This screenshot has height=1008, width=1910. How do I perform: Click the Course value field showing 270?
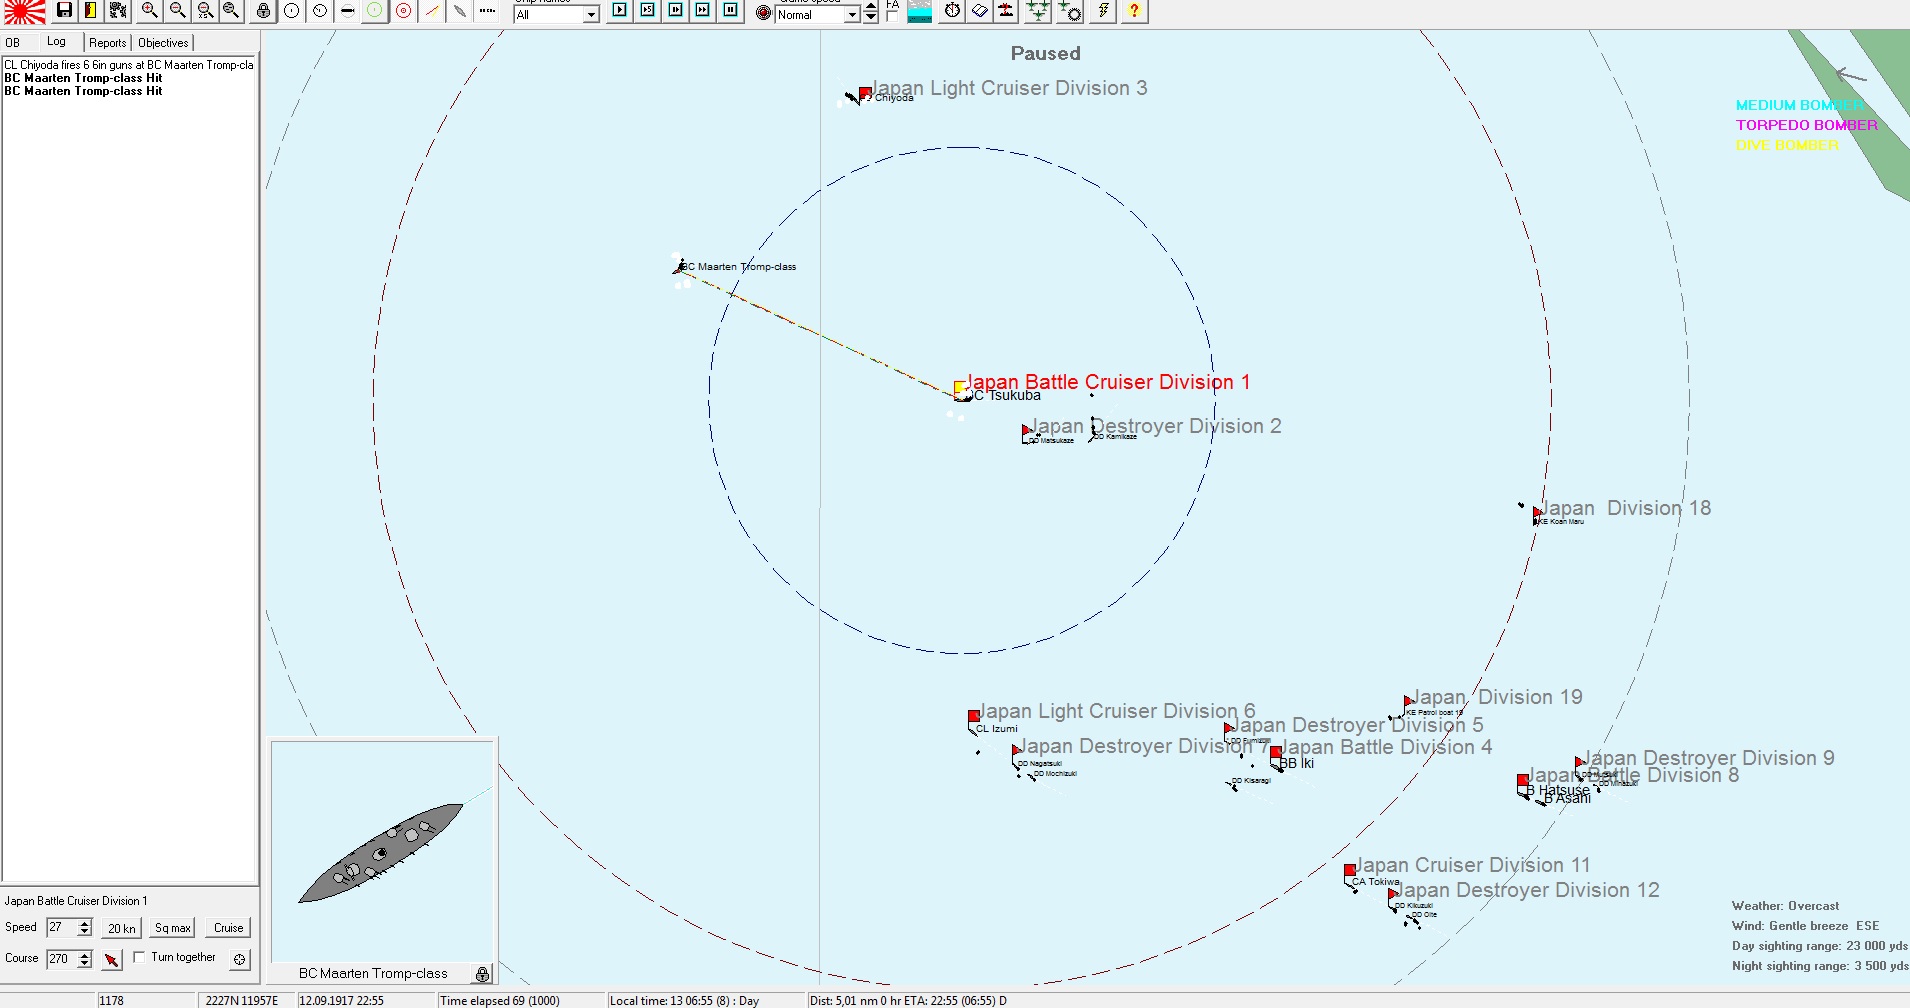point(61,959)
